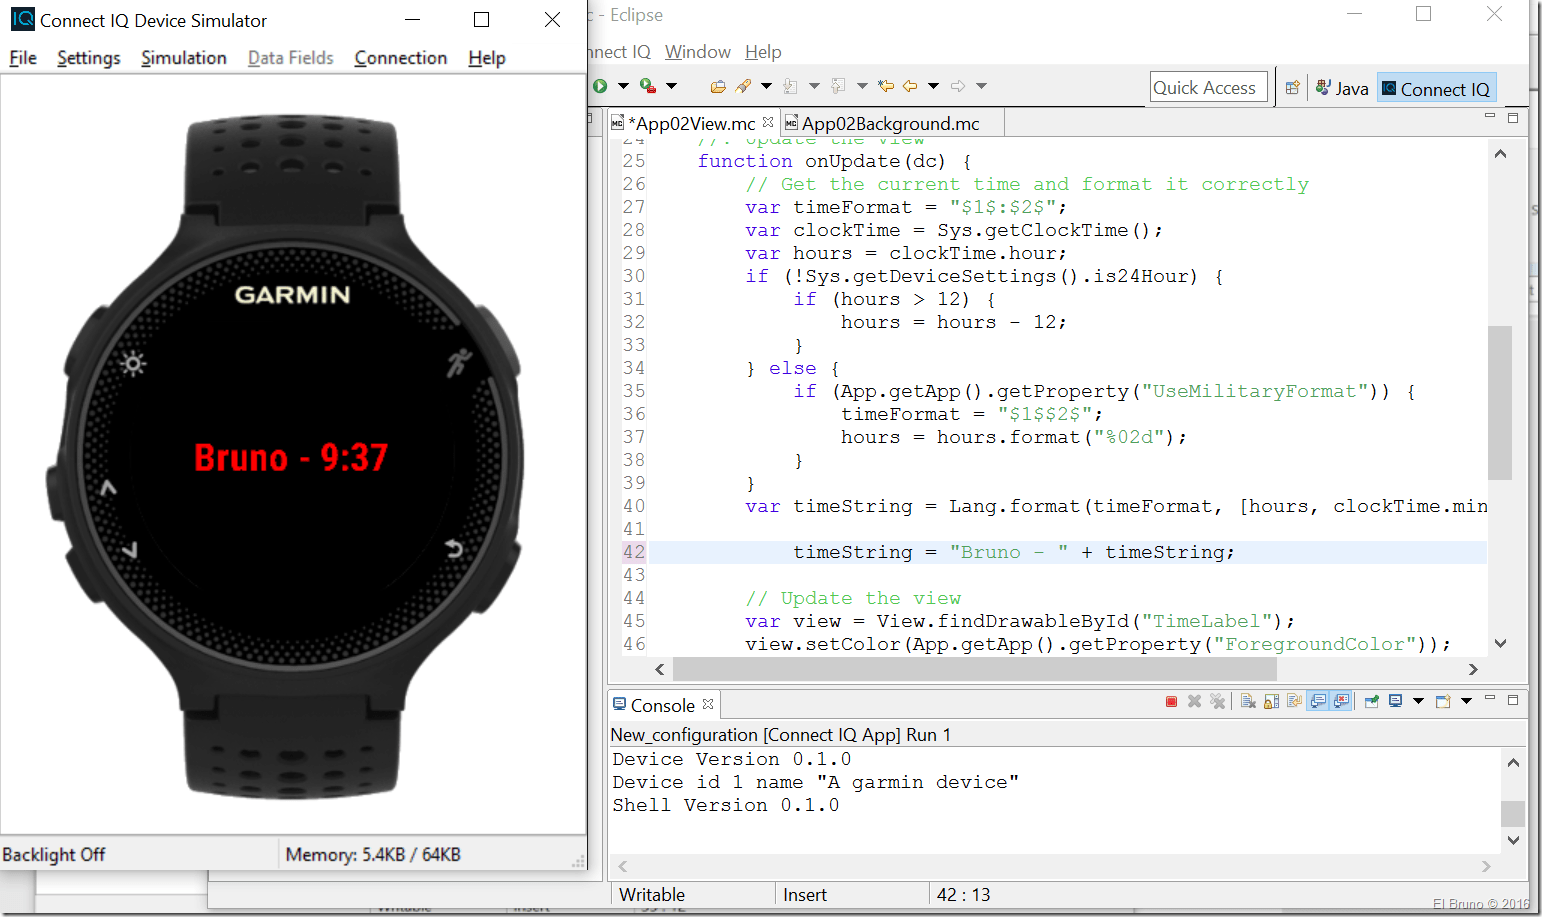Toggle Scroll Lock in Console
The height and width of the screenshot is (917, 1542).
point(1271,702)
